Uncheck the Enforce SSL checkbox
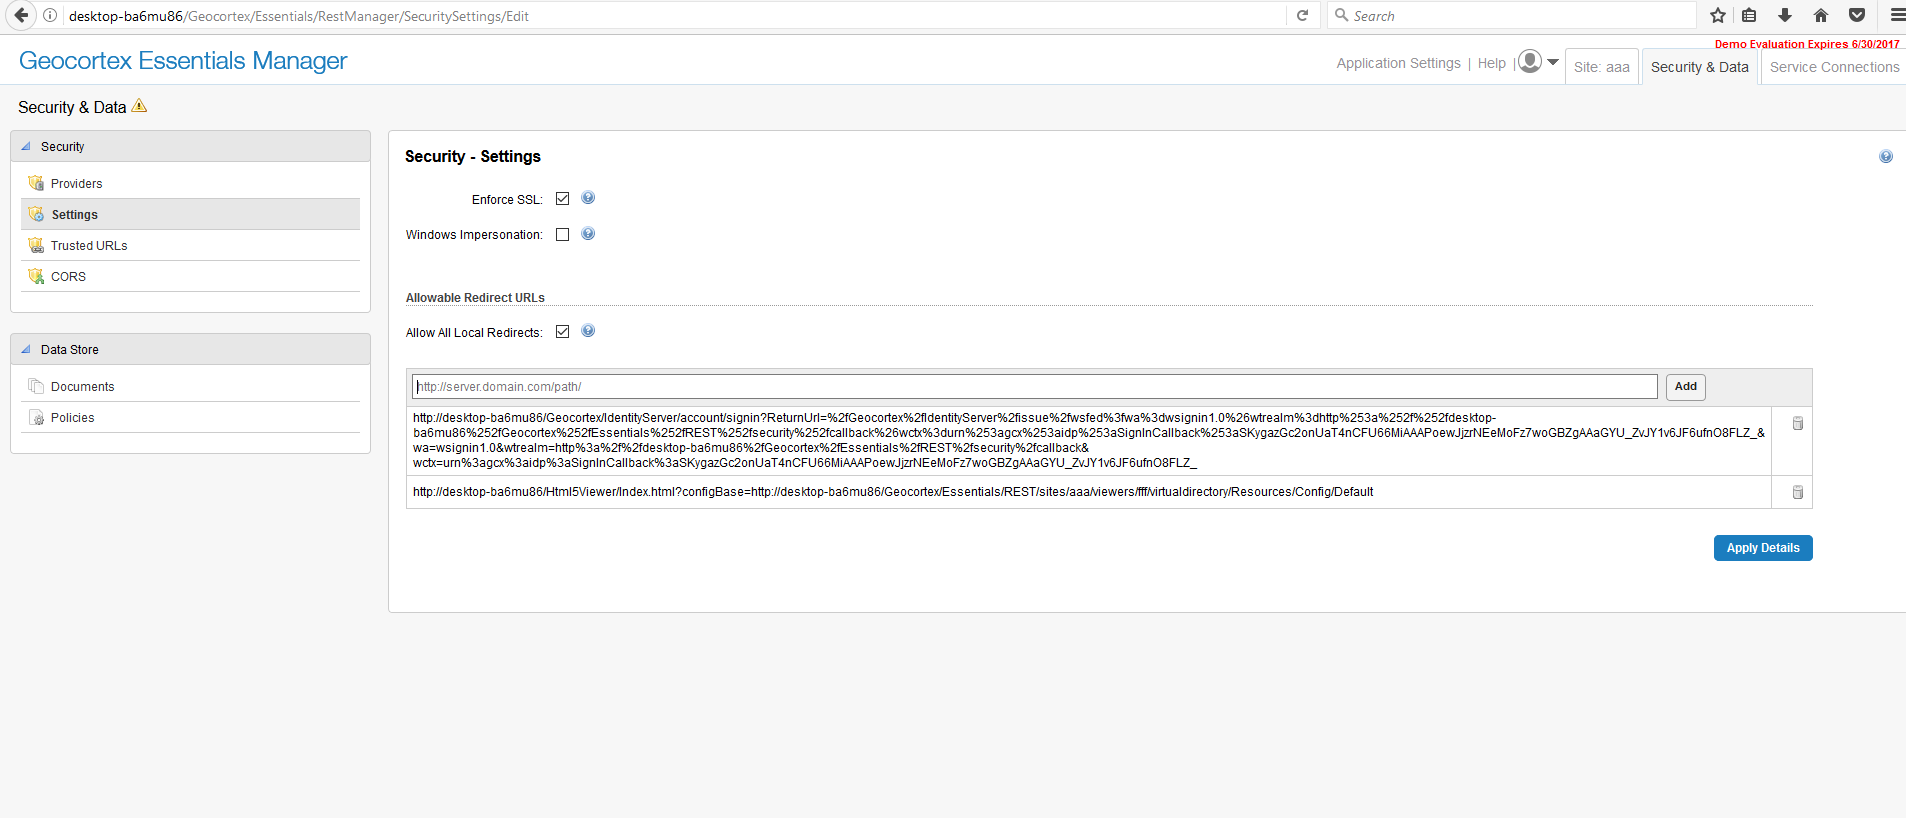Image resolution: width=1906 pixels, height=818 pixels. (562, 198)
